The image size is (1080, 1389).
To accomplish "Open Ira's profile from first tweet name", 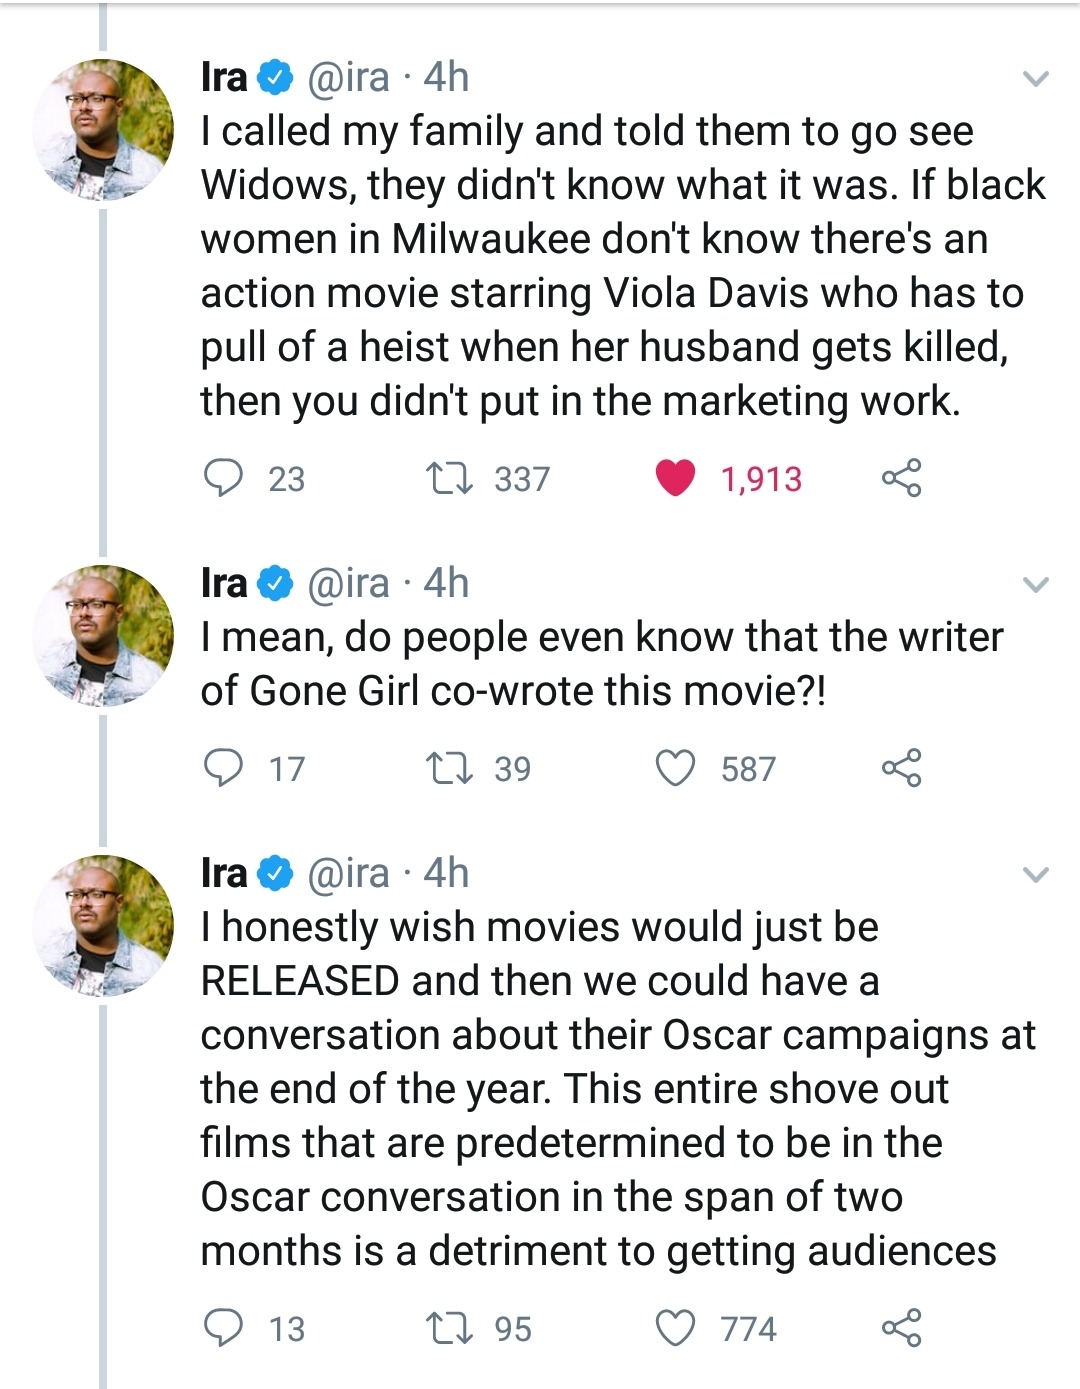I will tap(224, 77).
